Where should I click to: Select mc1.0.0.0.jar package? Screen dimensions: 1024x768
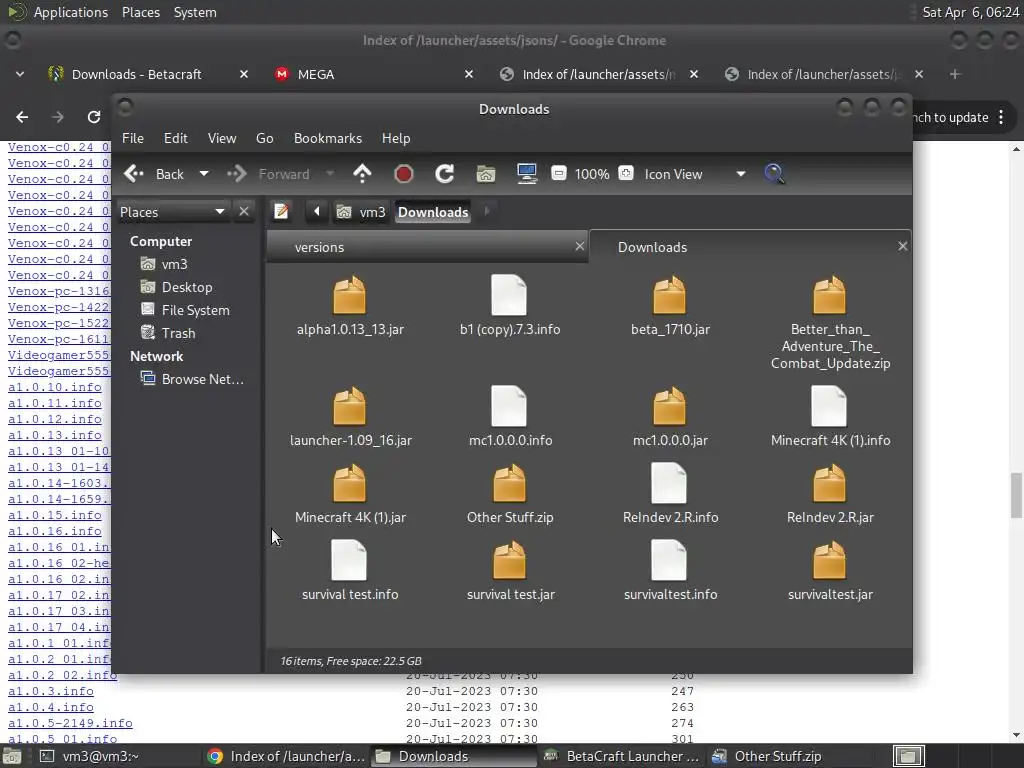coord(670,406)
